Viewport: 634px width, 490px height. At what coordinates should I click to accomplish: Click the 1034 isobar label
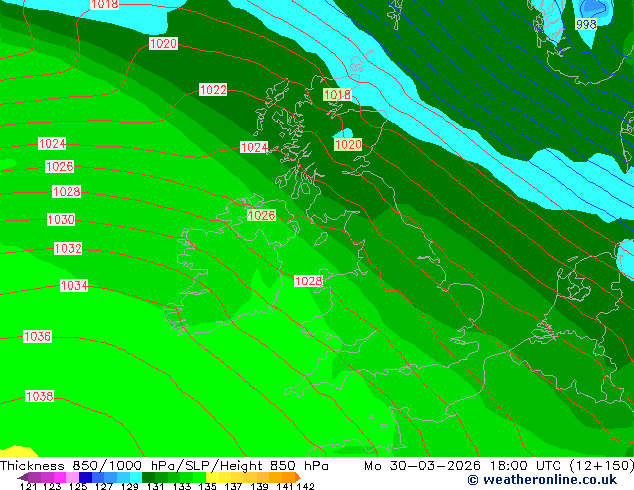coord(74,285)
